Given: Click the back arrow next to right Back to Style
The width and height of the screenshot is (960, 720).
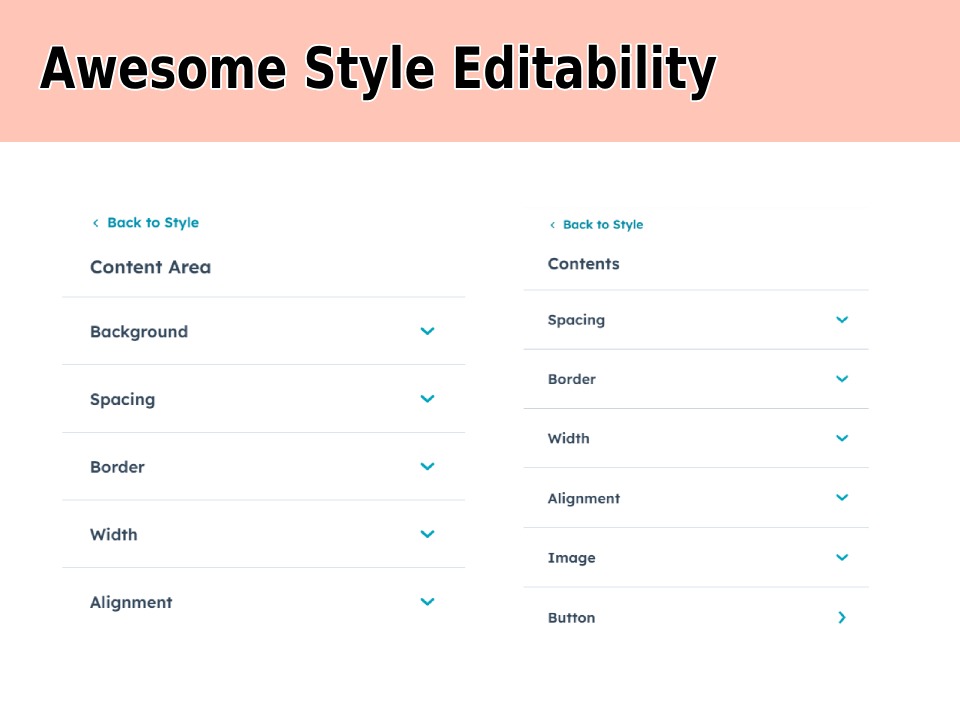Looking at the screenshot, I should (x=551, y=224).
